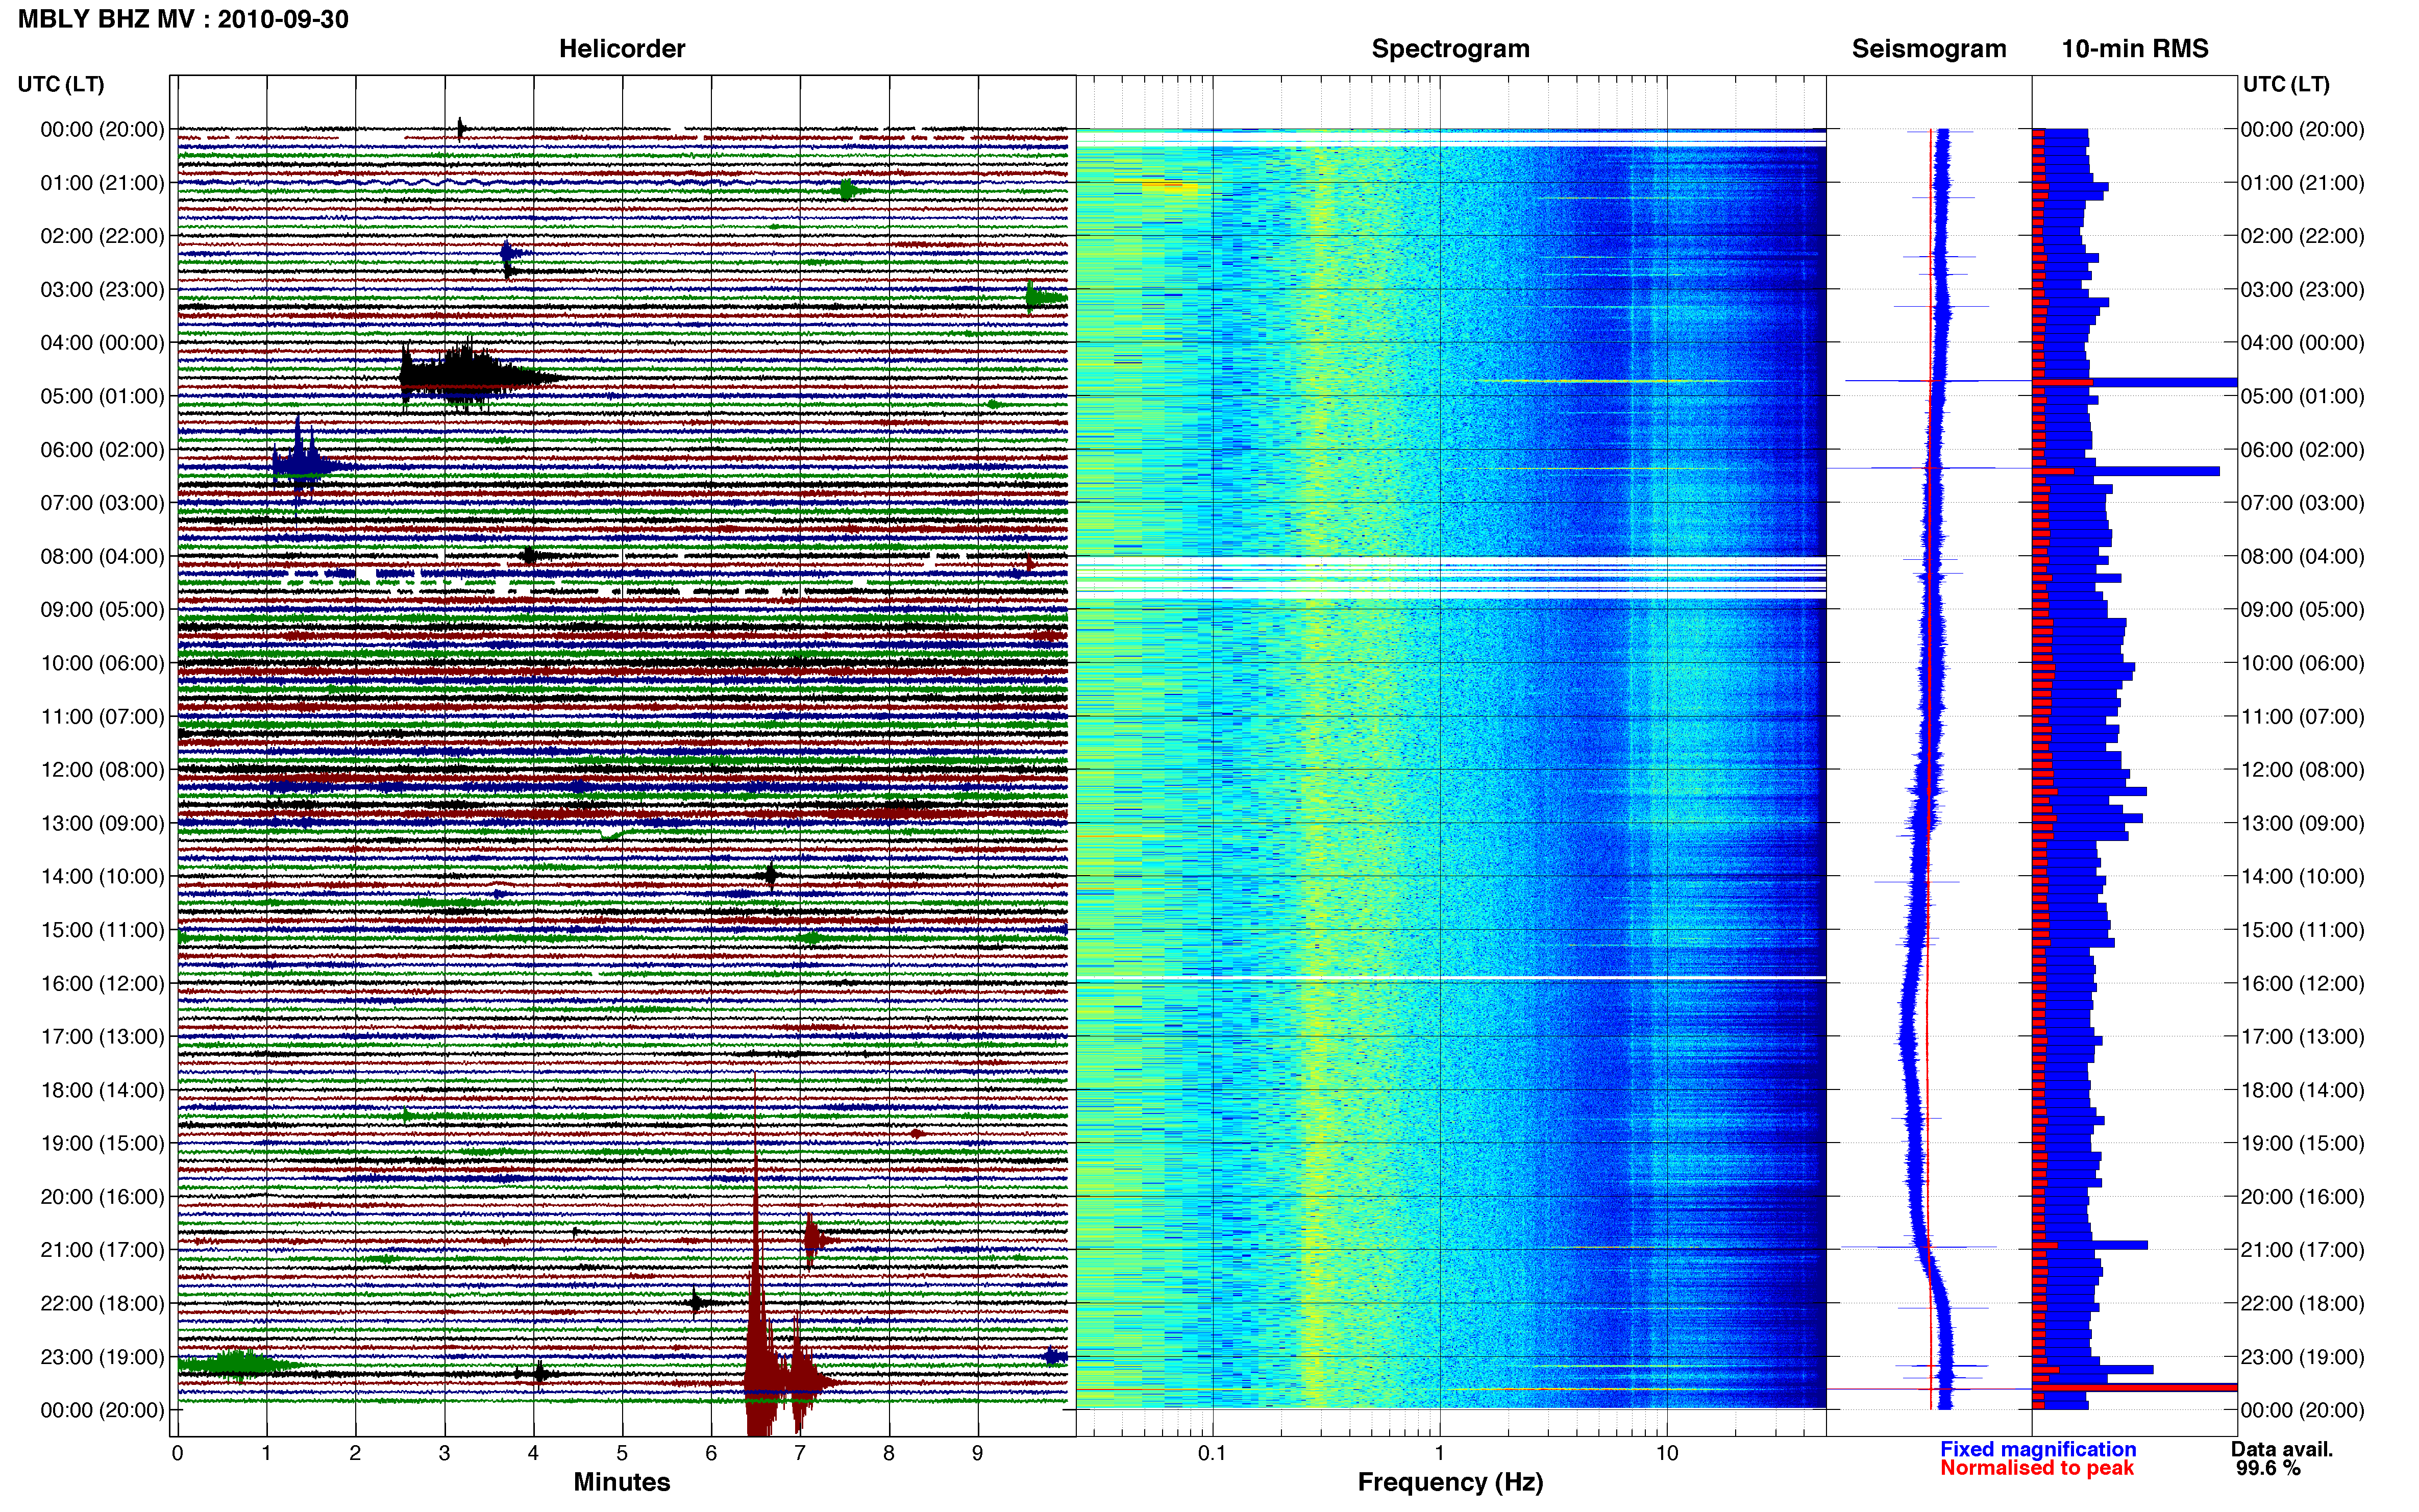Click the 'Data avail.' label

[x=2282, y=1449]
